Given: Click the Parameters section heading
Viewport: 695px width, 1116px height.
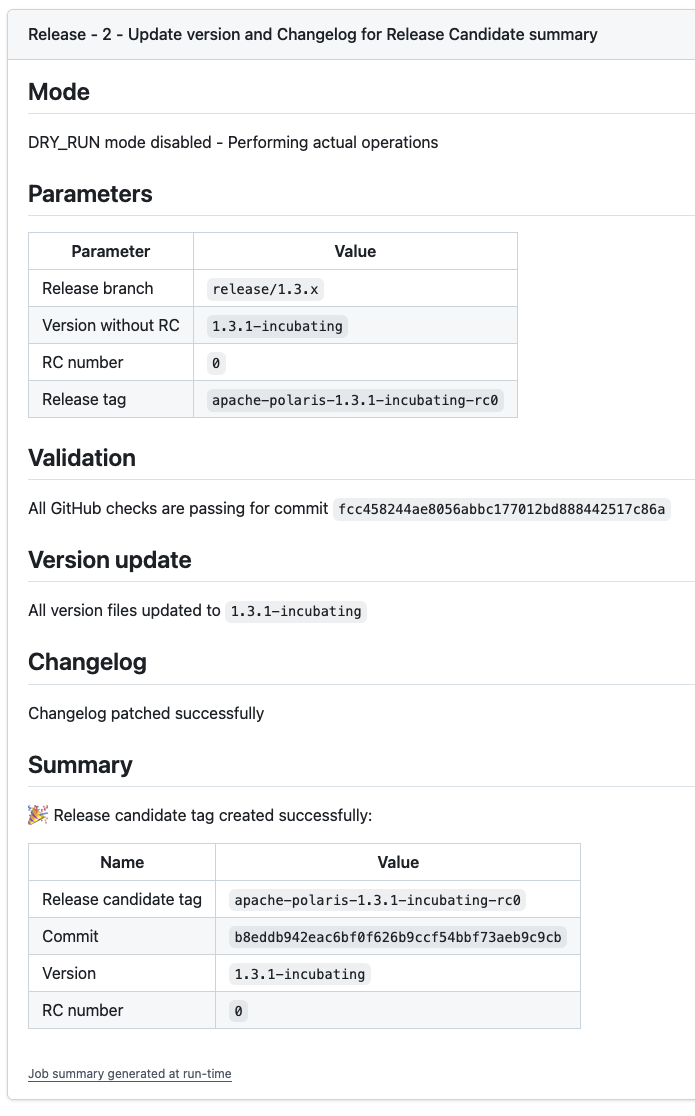Looking at the screenshot, I should point(90,194).
